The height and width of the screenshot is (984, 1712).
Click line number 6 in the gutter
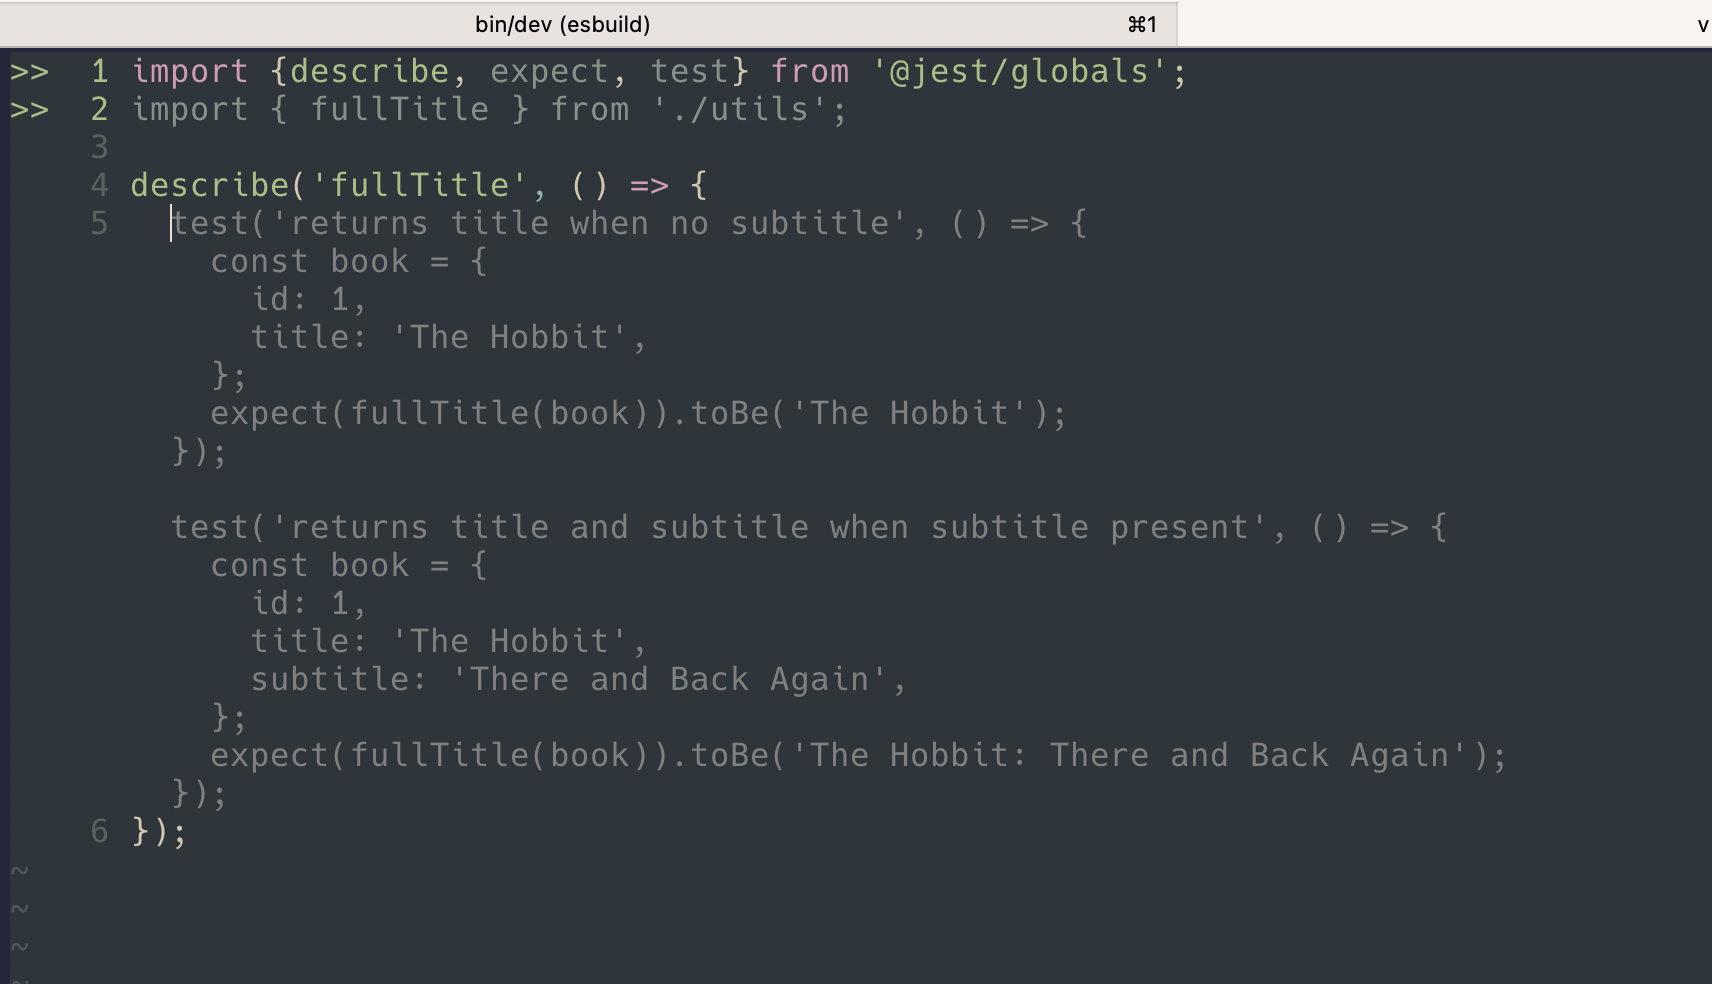(99, 832)
